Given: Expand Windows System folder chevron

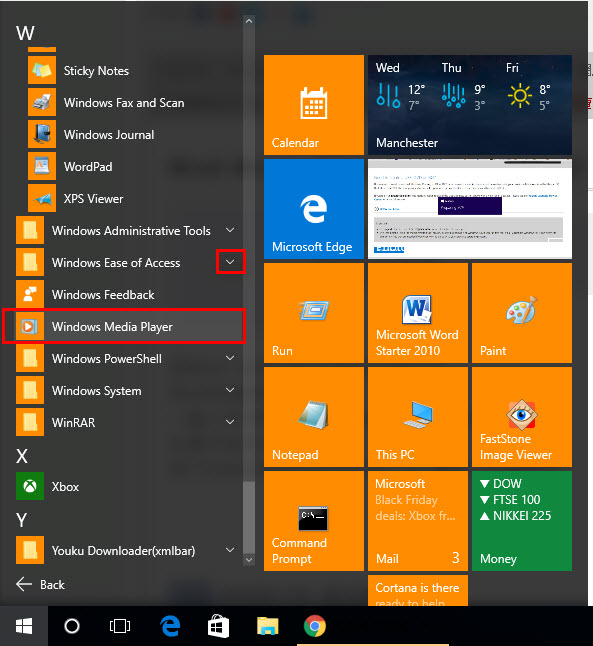Looking at the screenshot, I should coord(230,390).
